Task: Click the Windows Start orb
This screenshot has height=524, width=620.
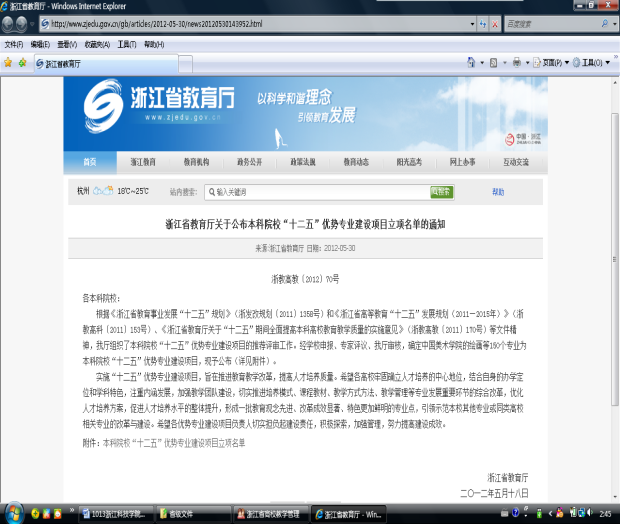Action: click(x=12, y=513)
